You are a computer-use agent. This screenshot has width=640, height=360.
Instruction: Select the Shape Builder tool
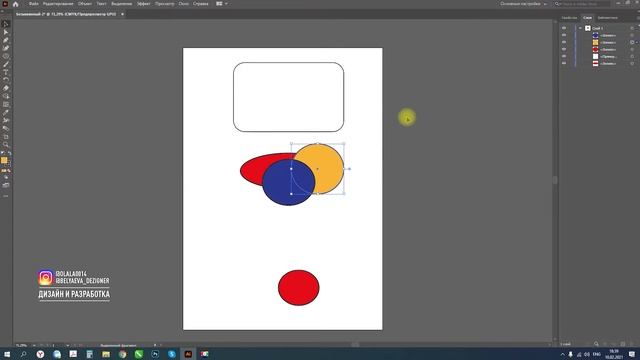[x=6, y=96]
